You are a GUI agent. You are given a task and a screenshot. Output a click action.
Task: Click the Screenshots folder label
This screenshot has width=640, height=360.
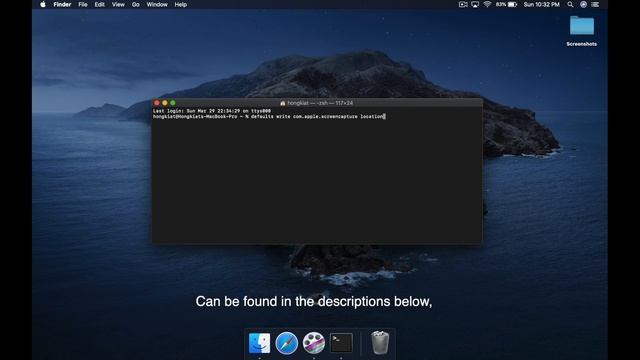[x=582, y=44]
